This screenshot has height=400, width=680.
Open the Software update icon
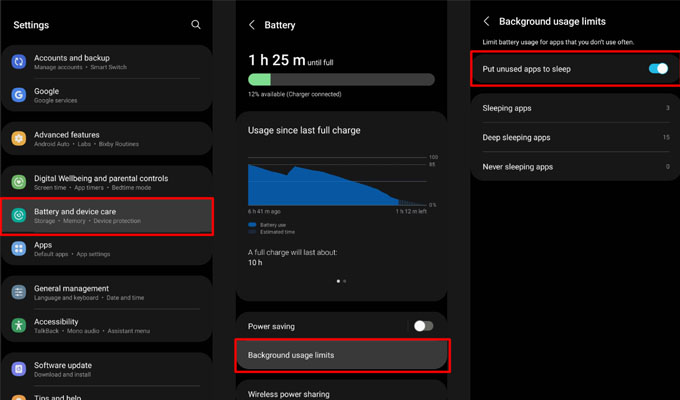[x=19, y=369]
